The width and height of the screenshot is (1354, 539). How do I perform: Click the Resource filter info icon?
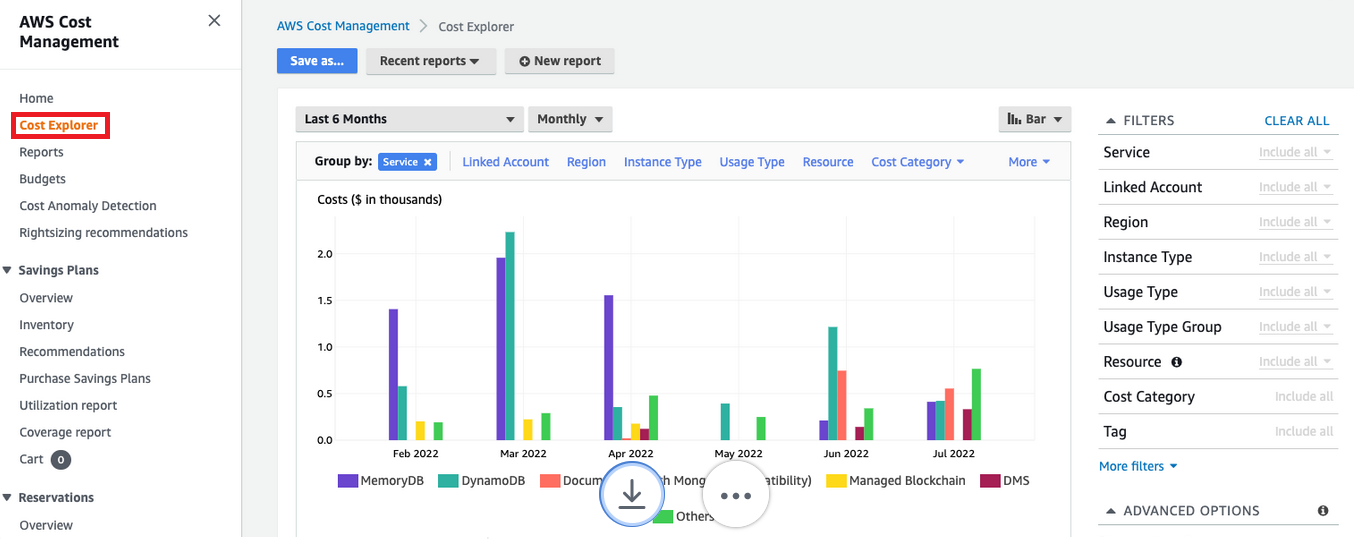[x=1176, y=362]
